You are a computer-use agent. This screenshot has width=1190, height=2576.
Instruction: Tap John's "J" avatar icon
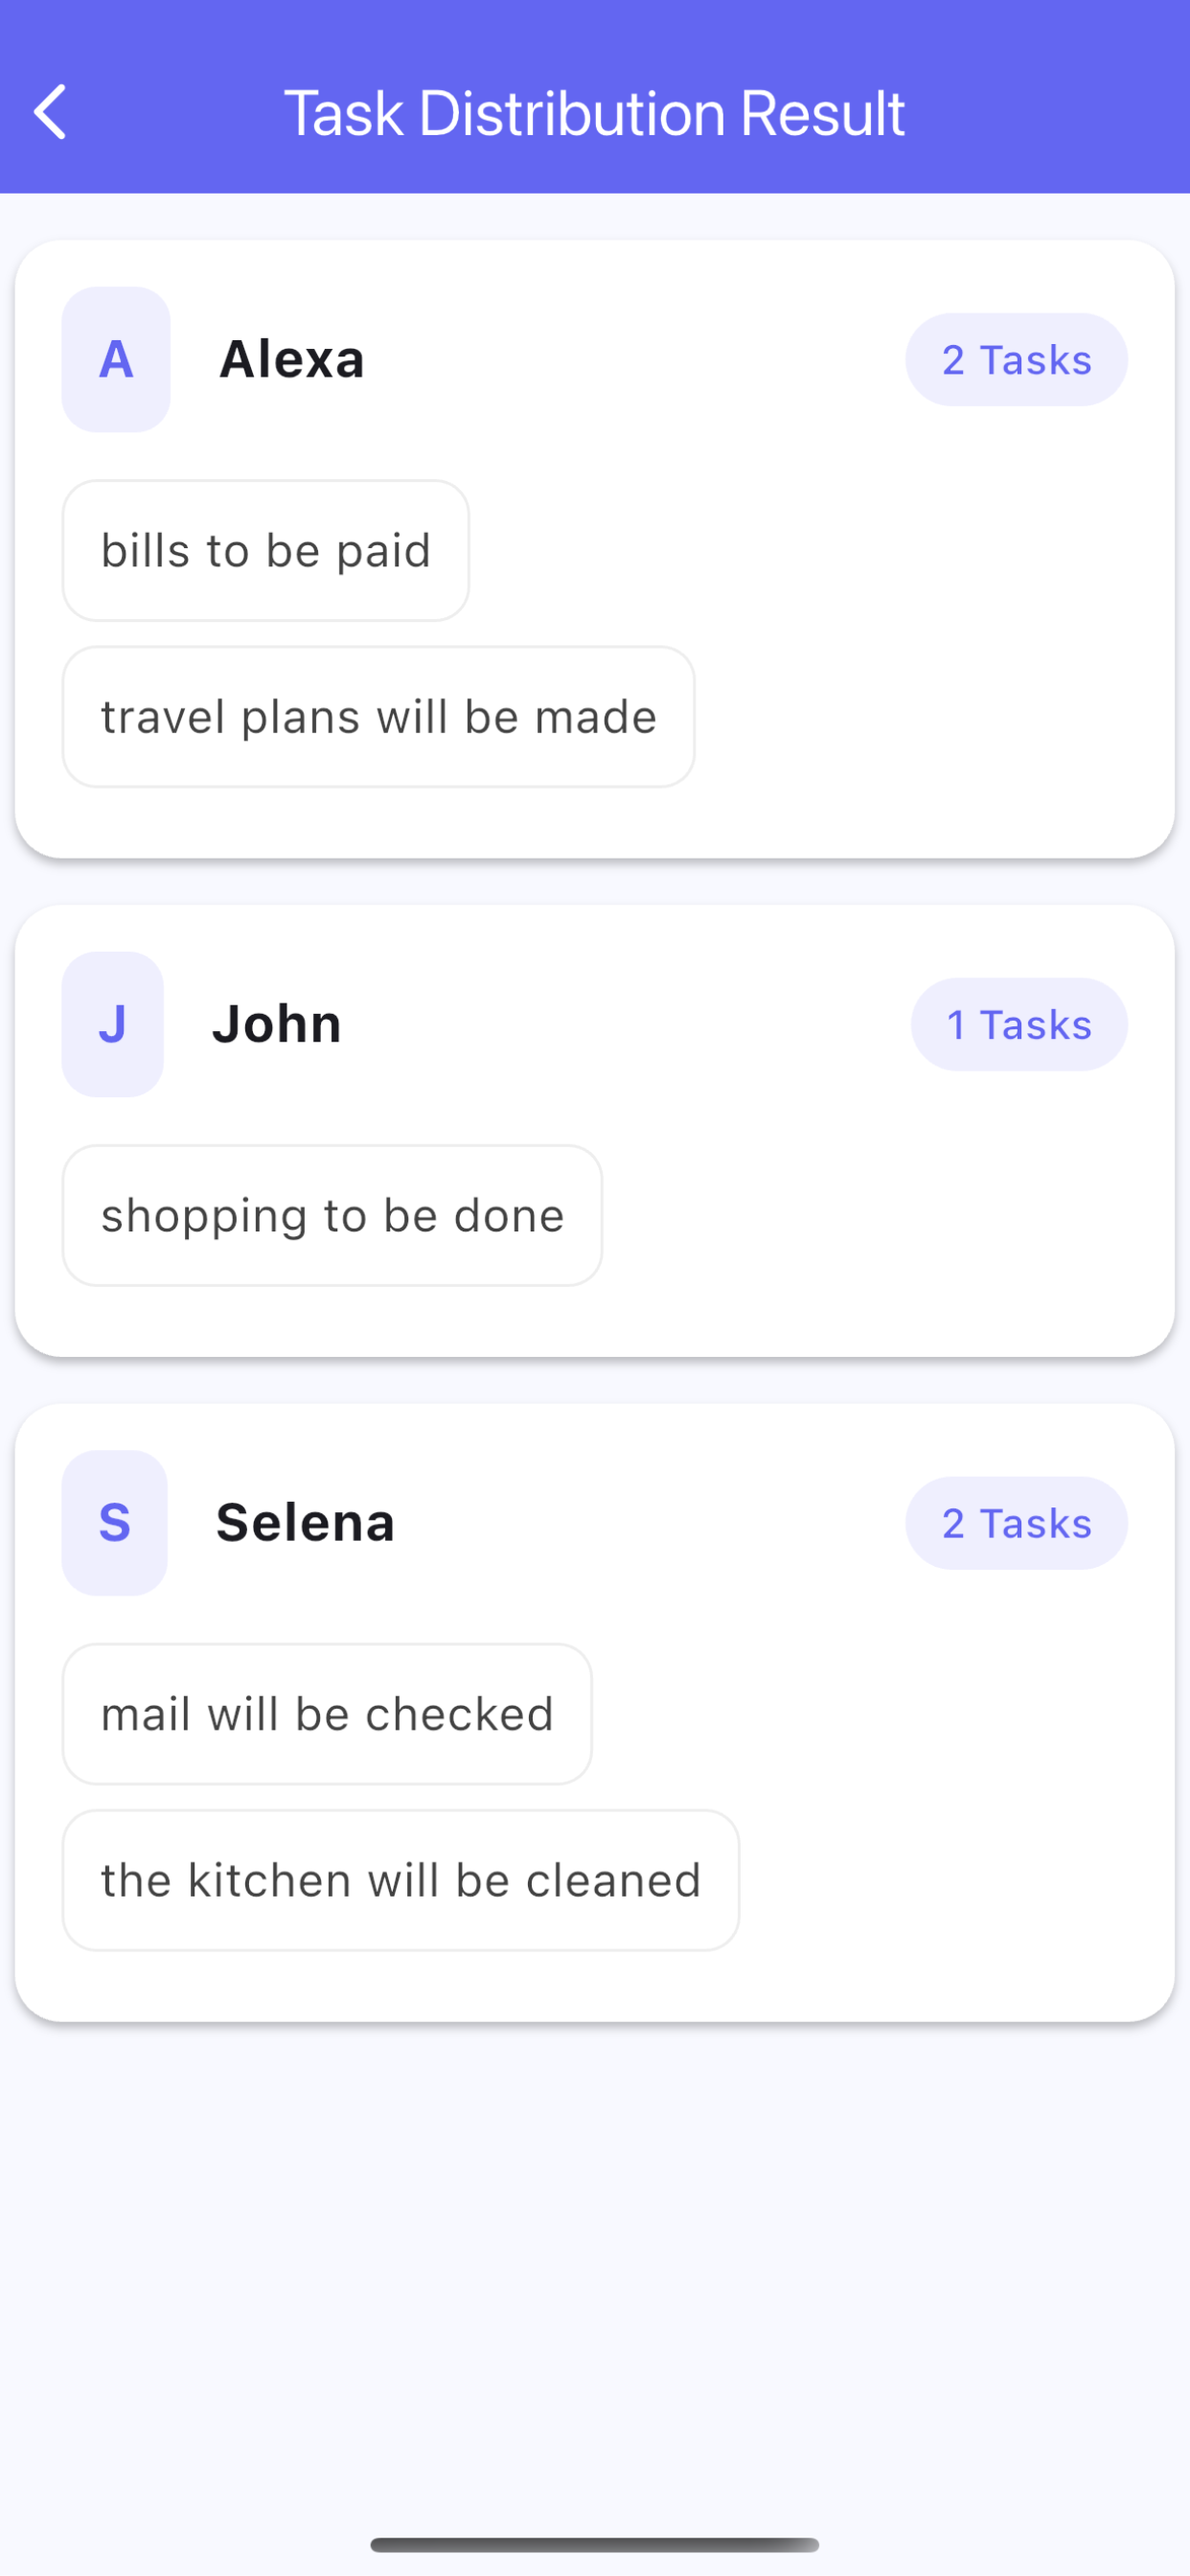(x=113, y=1024)
